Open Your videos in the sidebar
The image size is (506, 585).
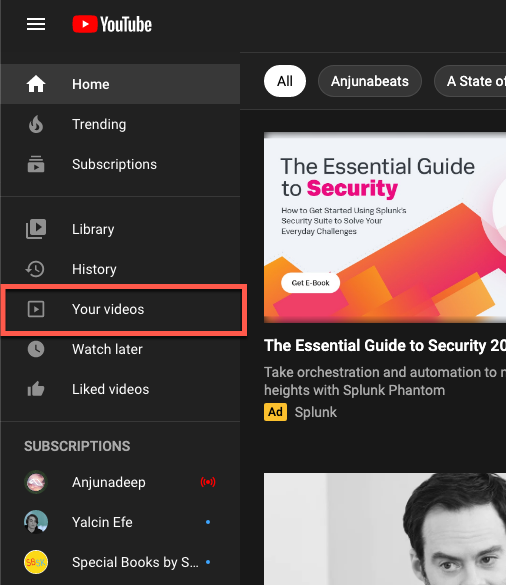point(123,309)
